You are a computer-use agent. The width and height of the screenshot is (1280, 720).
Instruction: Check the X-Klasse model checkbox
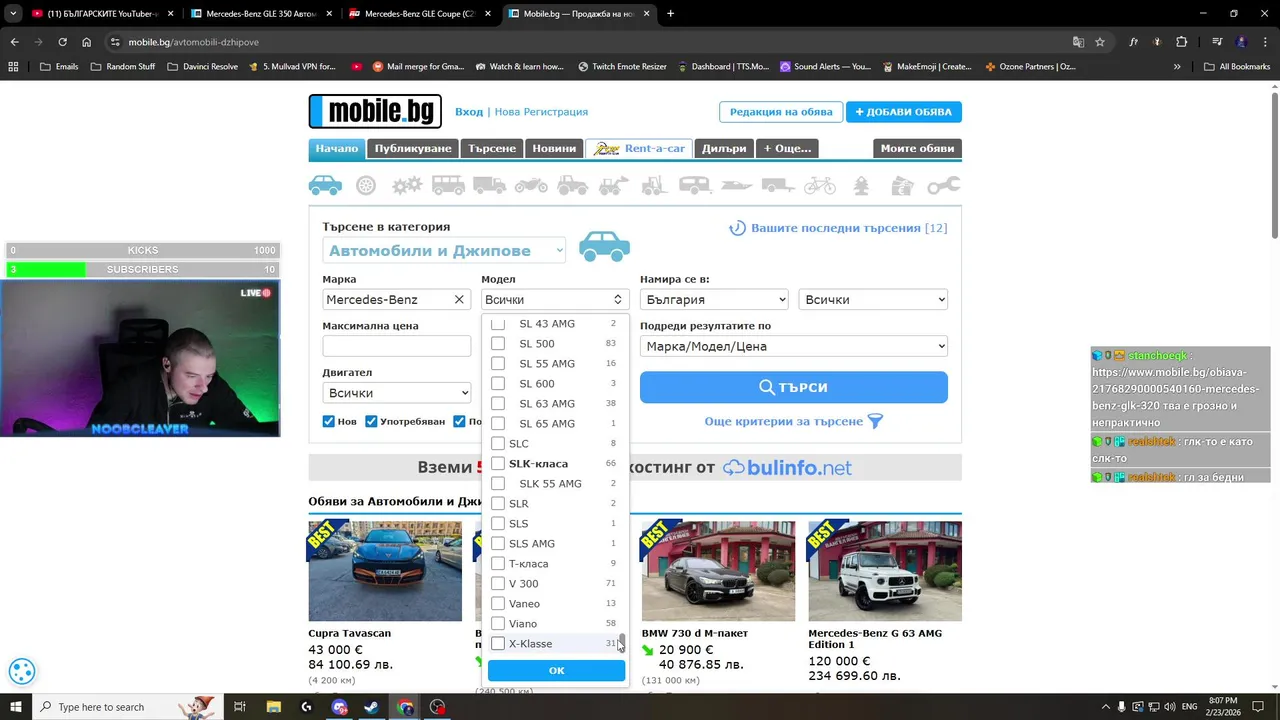(498, 643)
